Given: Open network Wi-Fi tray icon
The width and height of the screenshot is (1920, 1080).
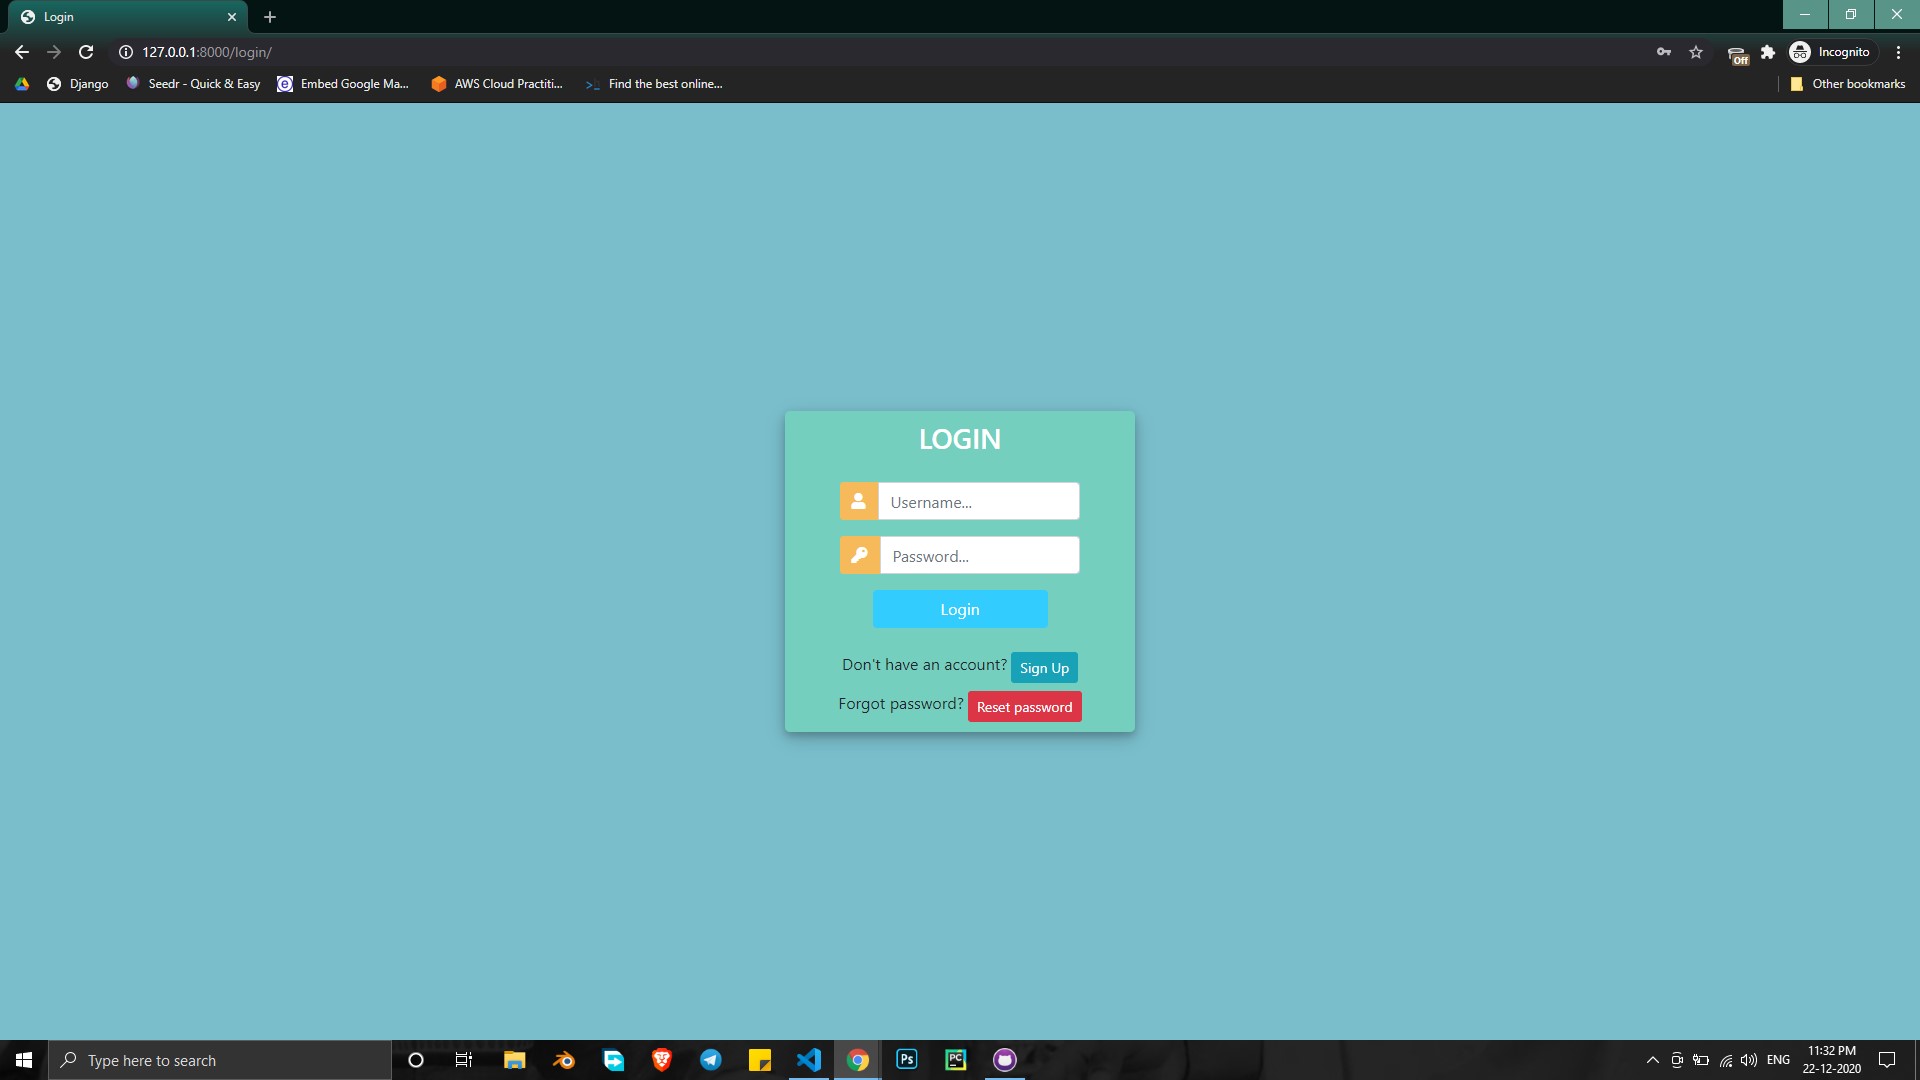Looking at the screenshot, I should 1726,1060.
